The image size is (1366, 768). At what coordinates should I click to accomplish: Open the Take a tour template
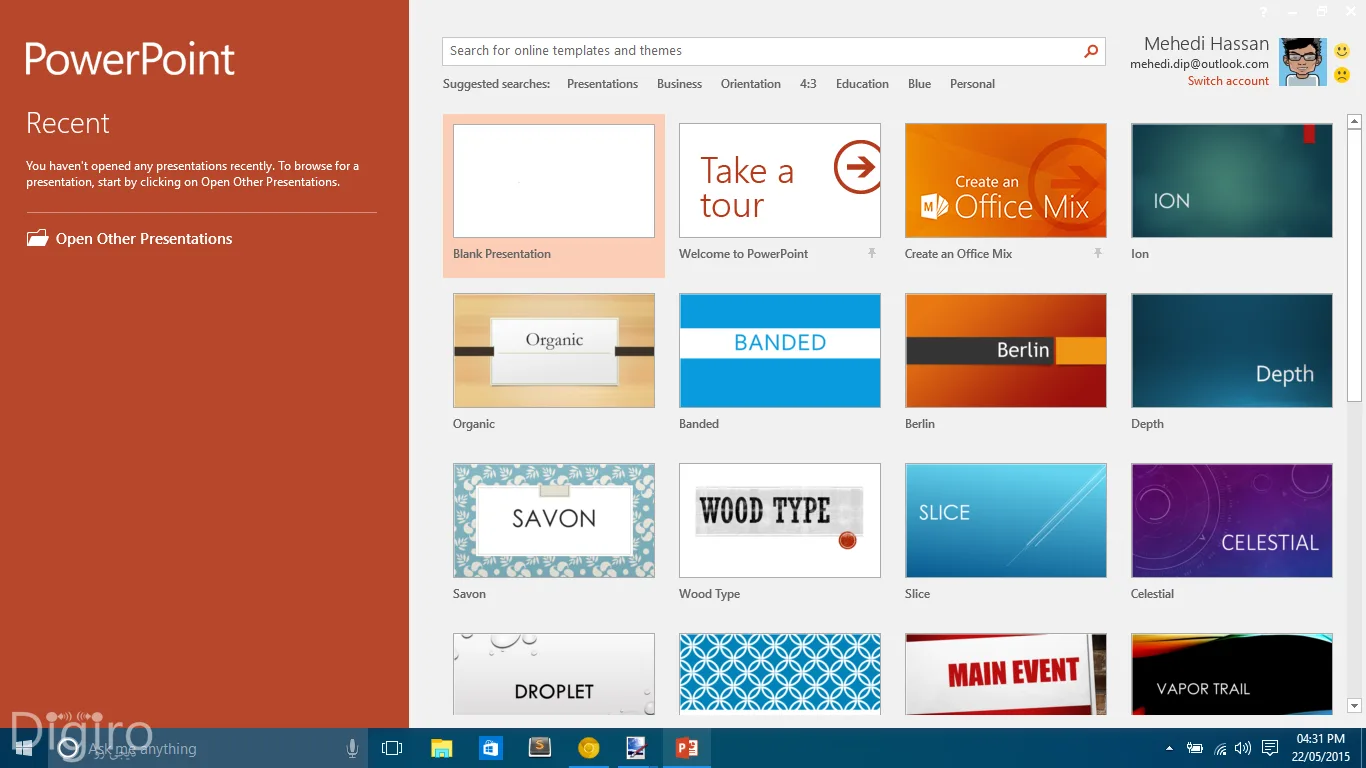(780, 181)
